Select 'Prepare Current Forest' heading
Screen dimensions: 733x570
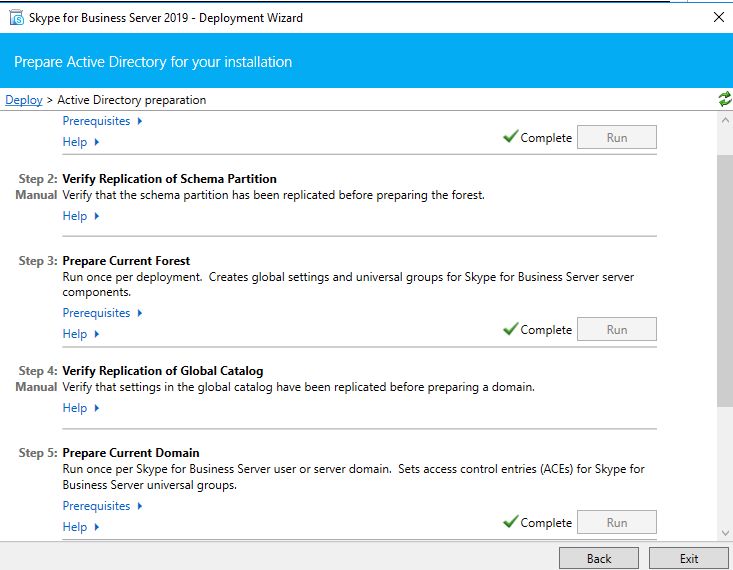click(x=126, y=260)
